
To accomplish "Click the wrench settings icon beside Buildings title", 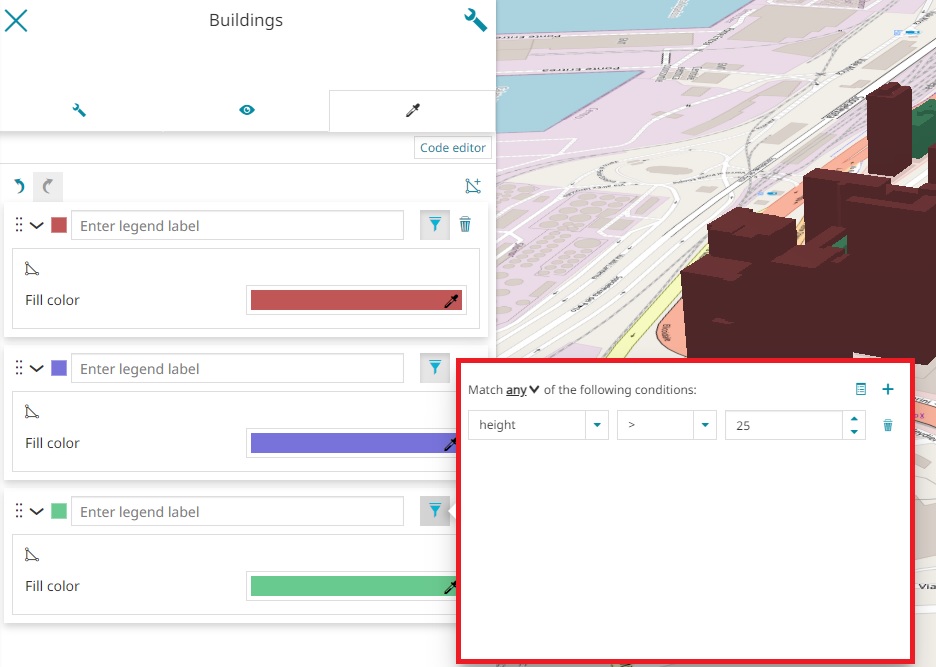I will pos(475,20).
